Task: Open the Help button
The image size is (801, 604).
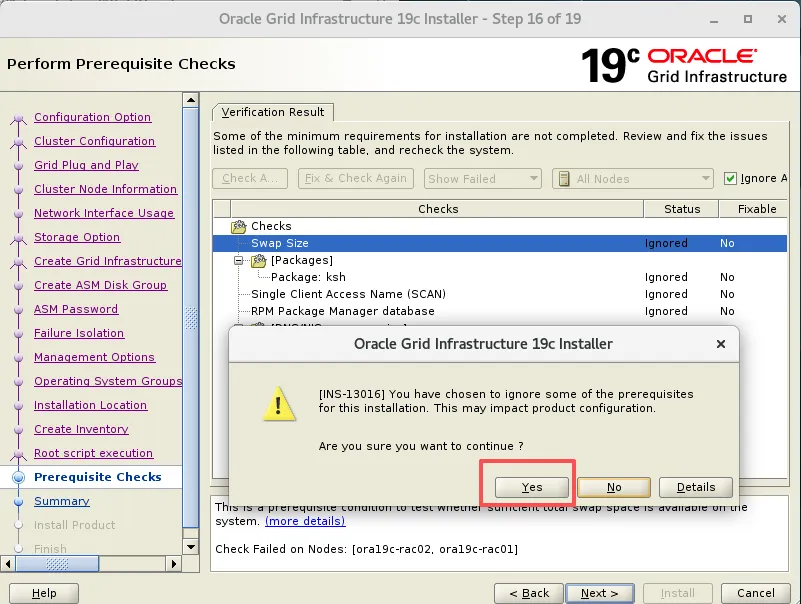Action: click(x=44, y=593)
